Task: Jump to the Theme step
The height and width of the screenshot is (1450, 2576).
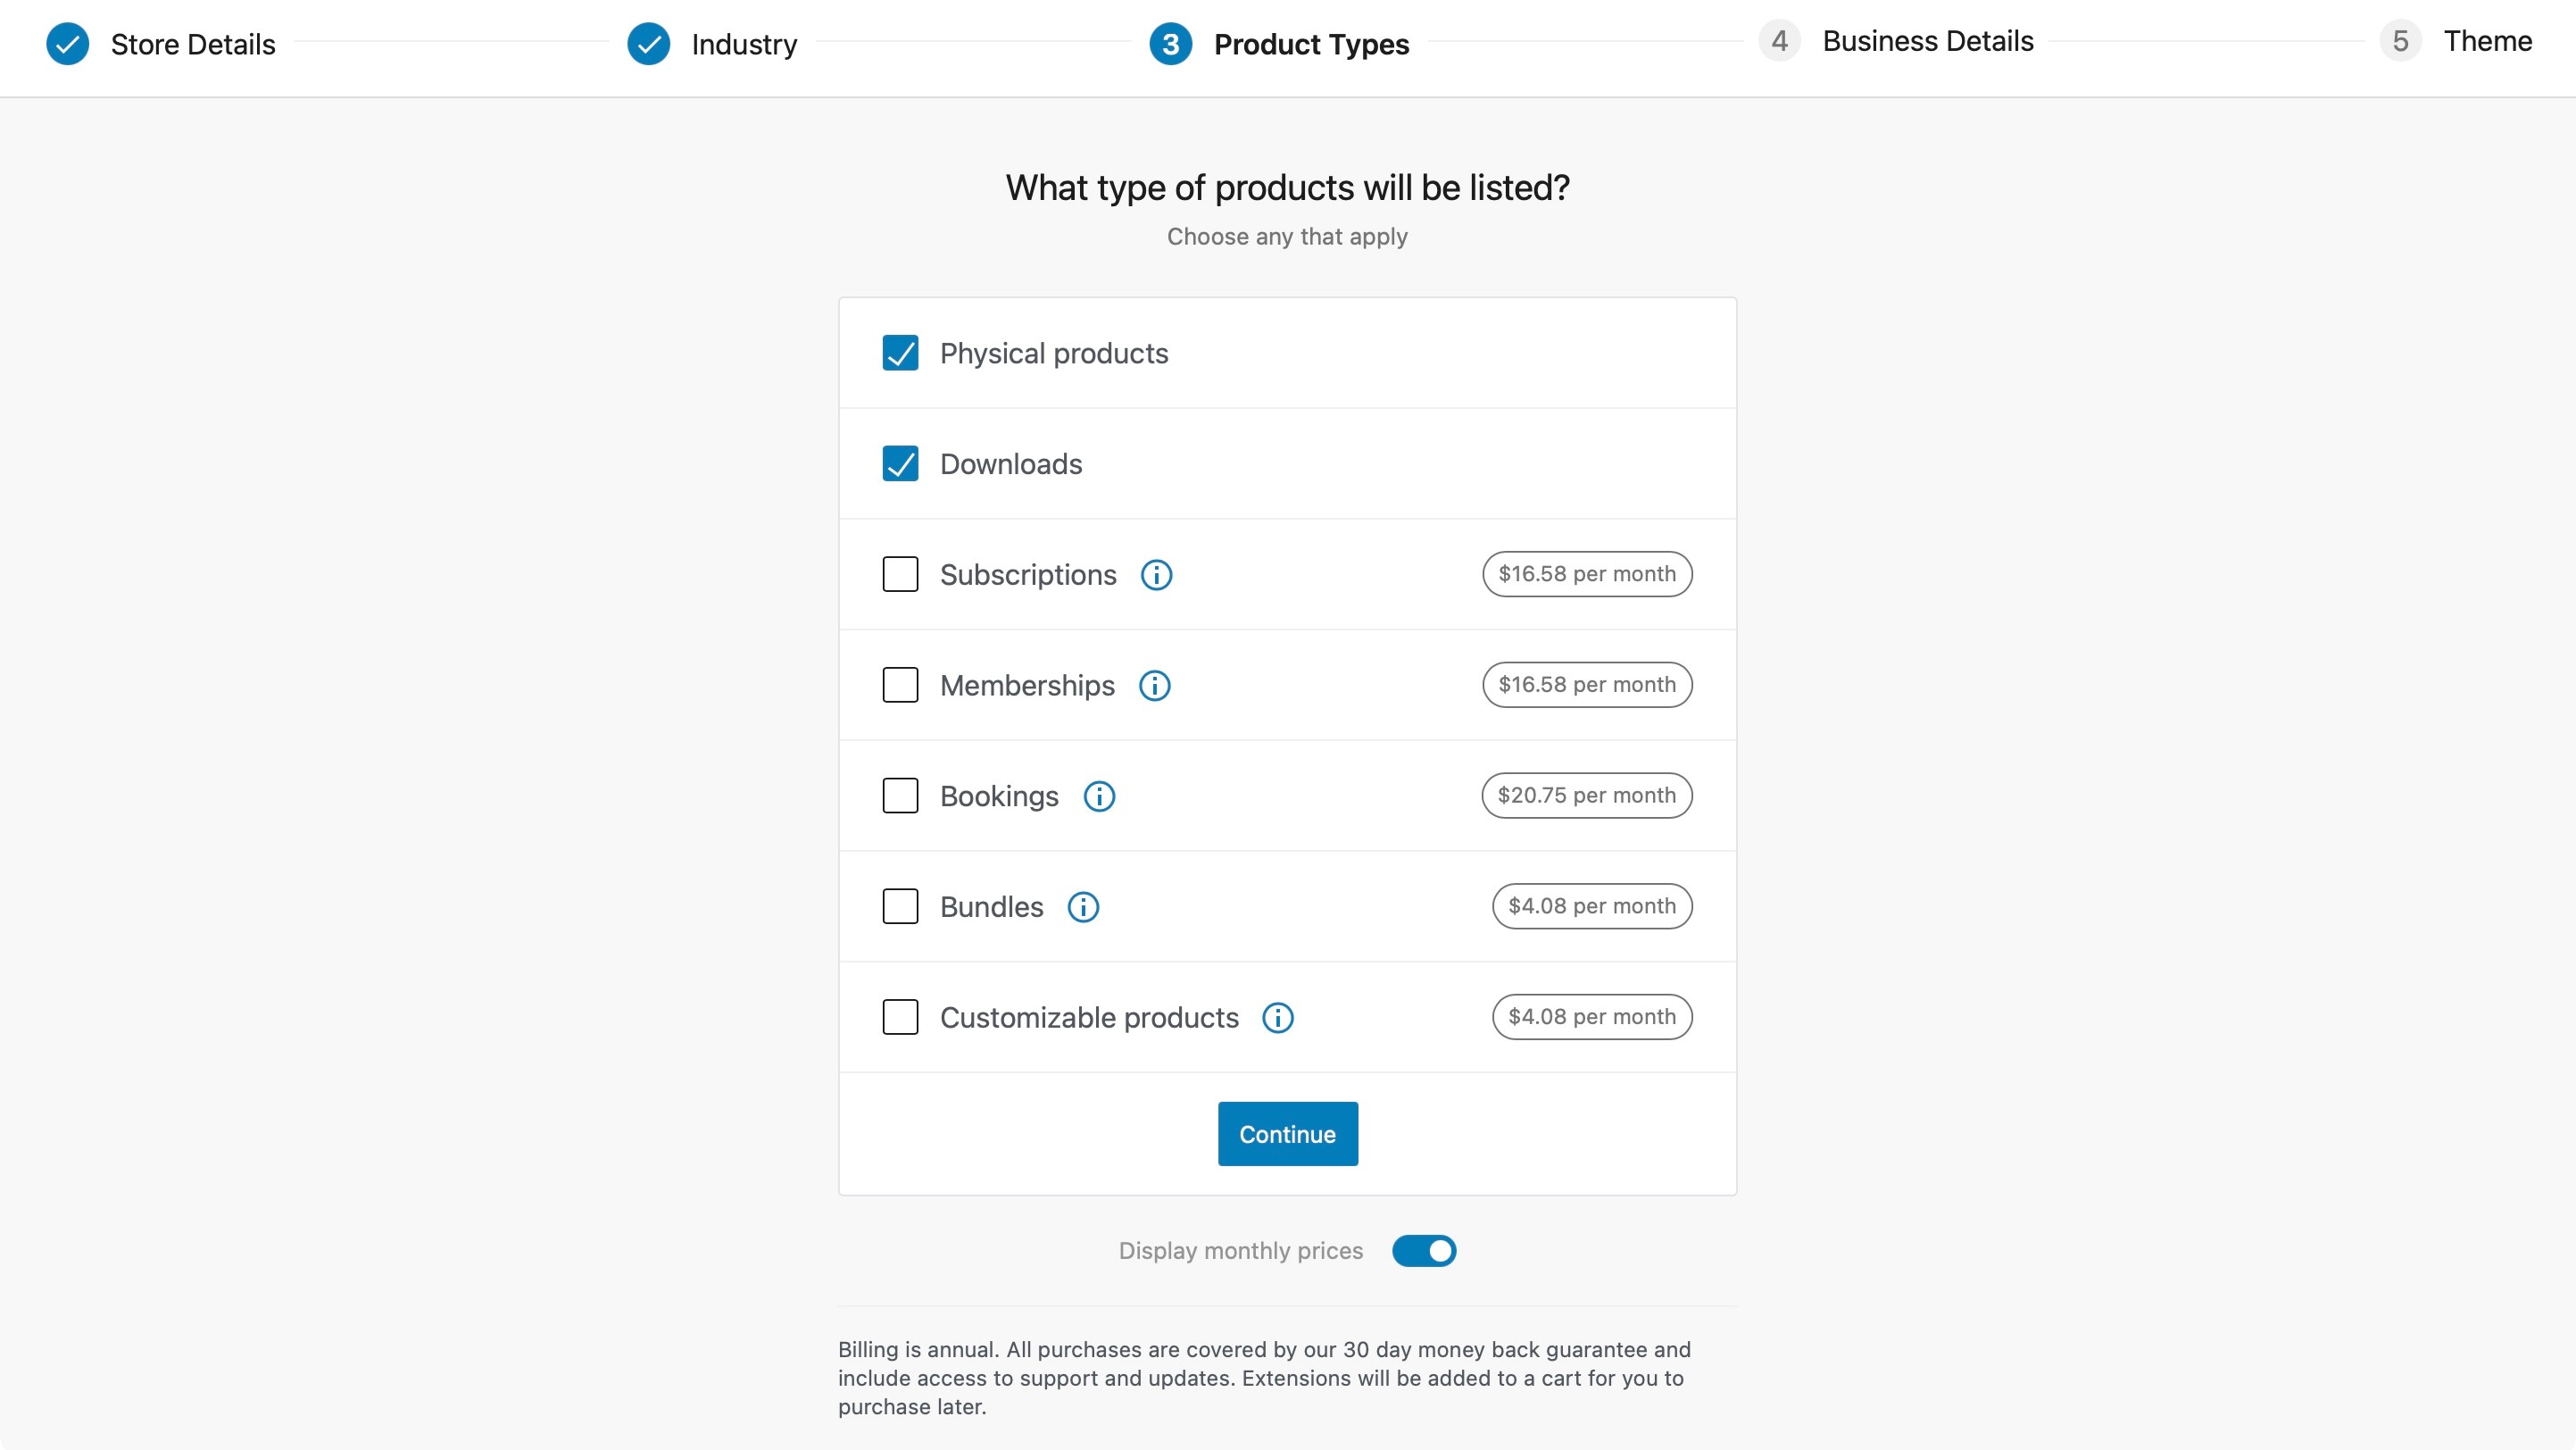Action: (2486, 41)
